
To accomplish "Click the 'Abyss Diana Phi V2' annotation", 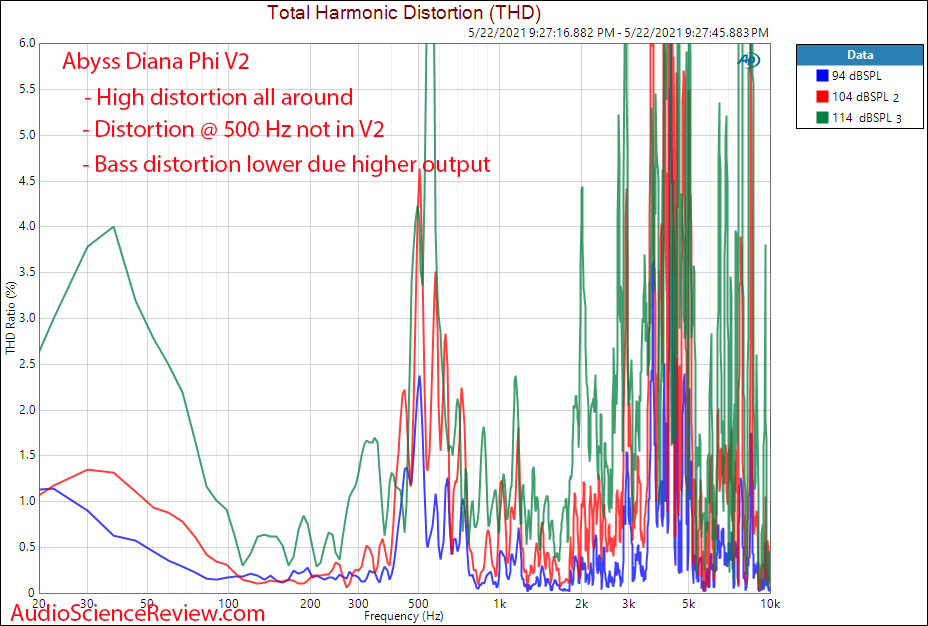I will point(156,61).
